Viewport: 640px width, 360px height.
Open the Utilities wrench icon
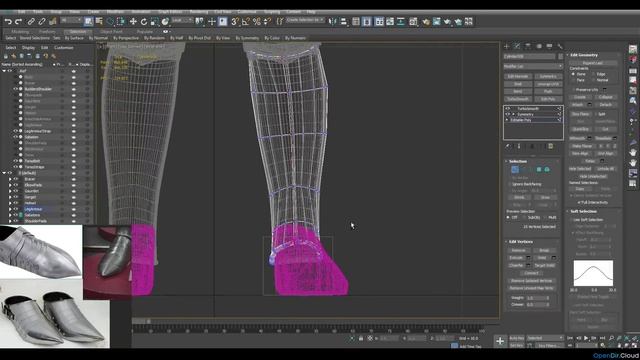560,46
